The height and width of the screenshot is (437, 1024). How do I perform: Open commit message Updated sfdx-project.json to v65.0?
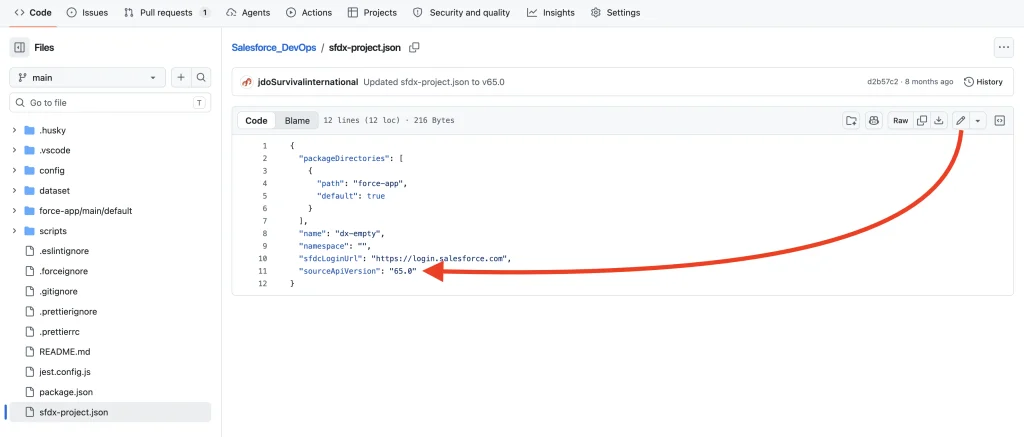tap(434, 82)
